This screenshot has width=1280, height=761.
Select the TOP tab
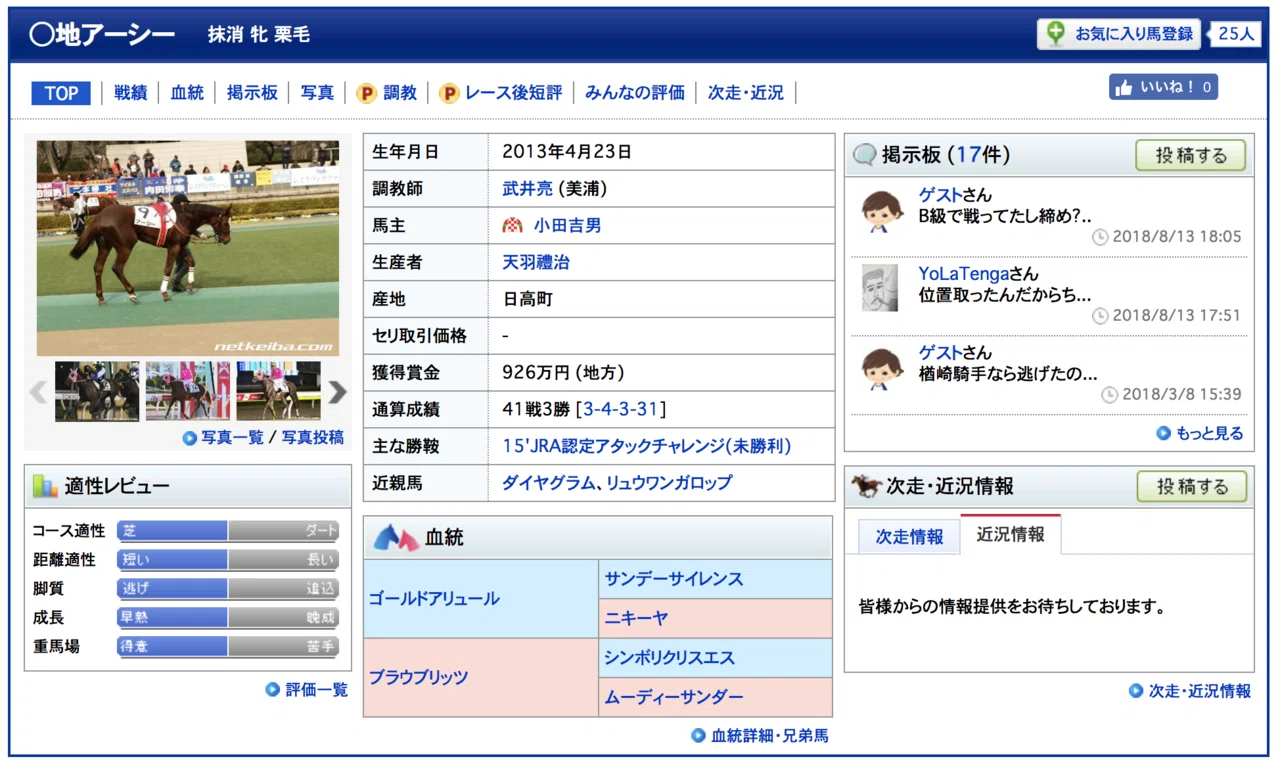(61, 93)
